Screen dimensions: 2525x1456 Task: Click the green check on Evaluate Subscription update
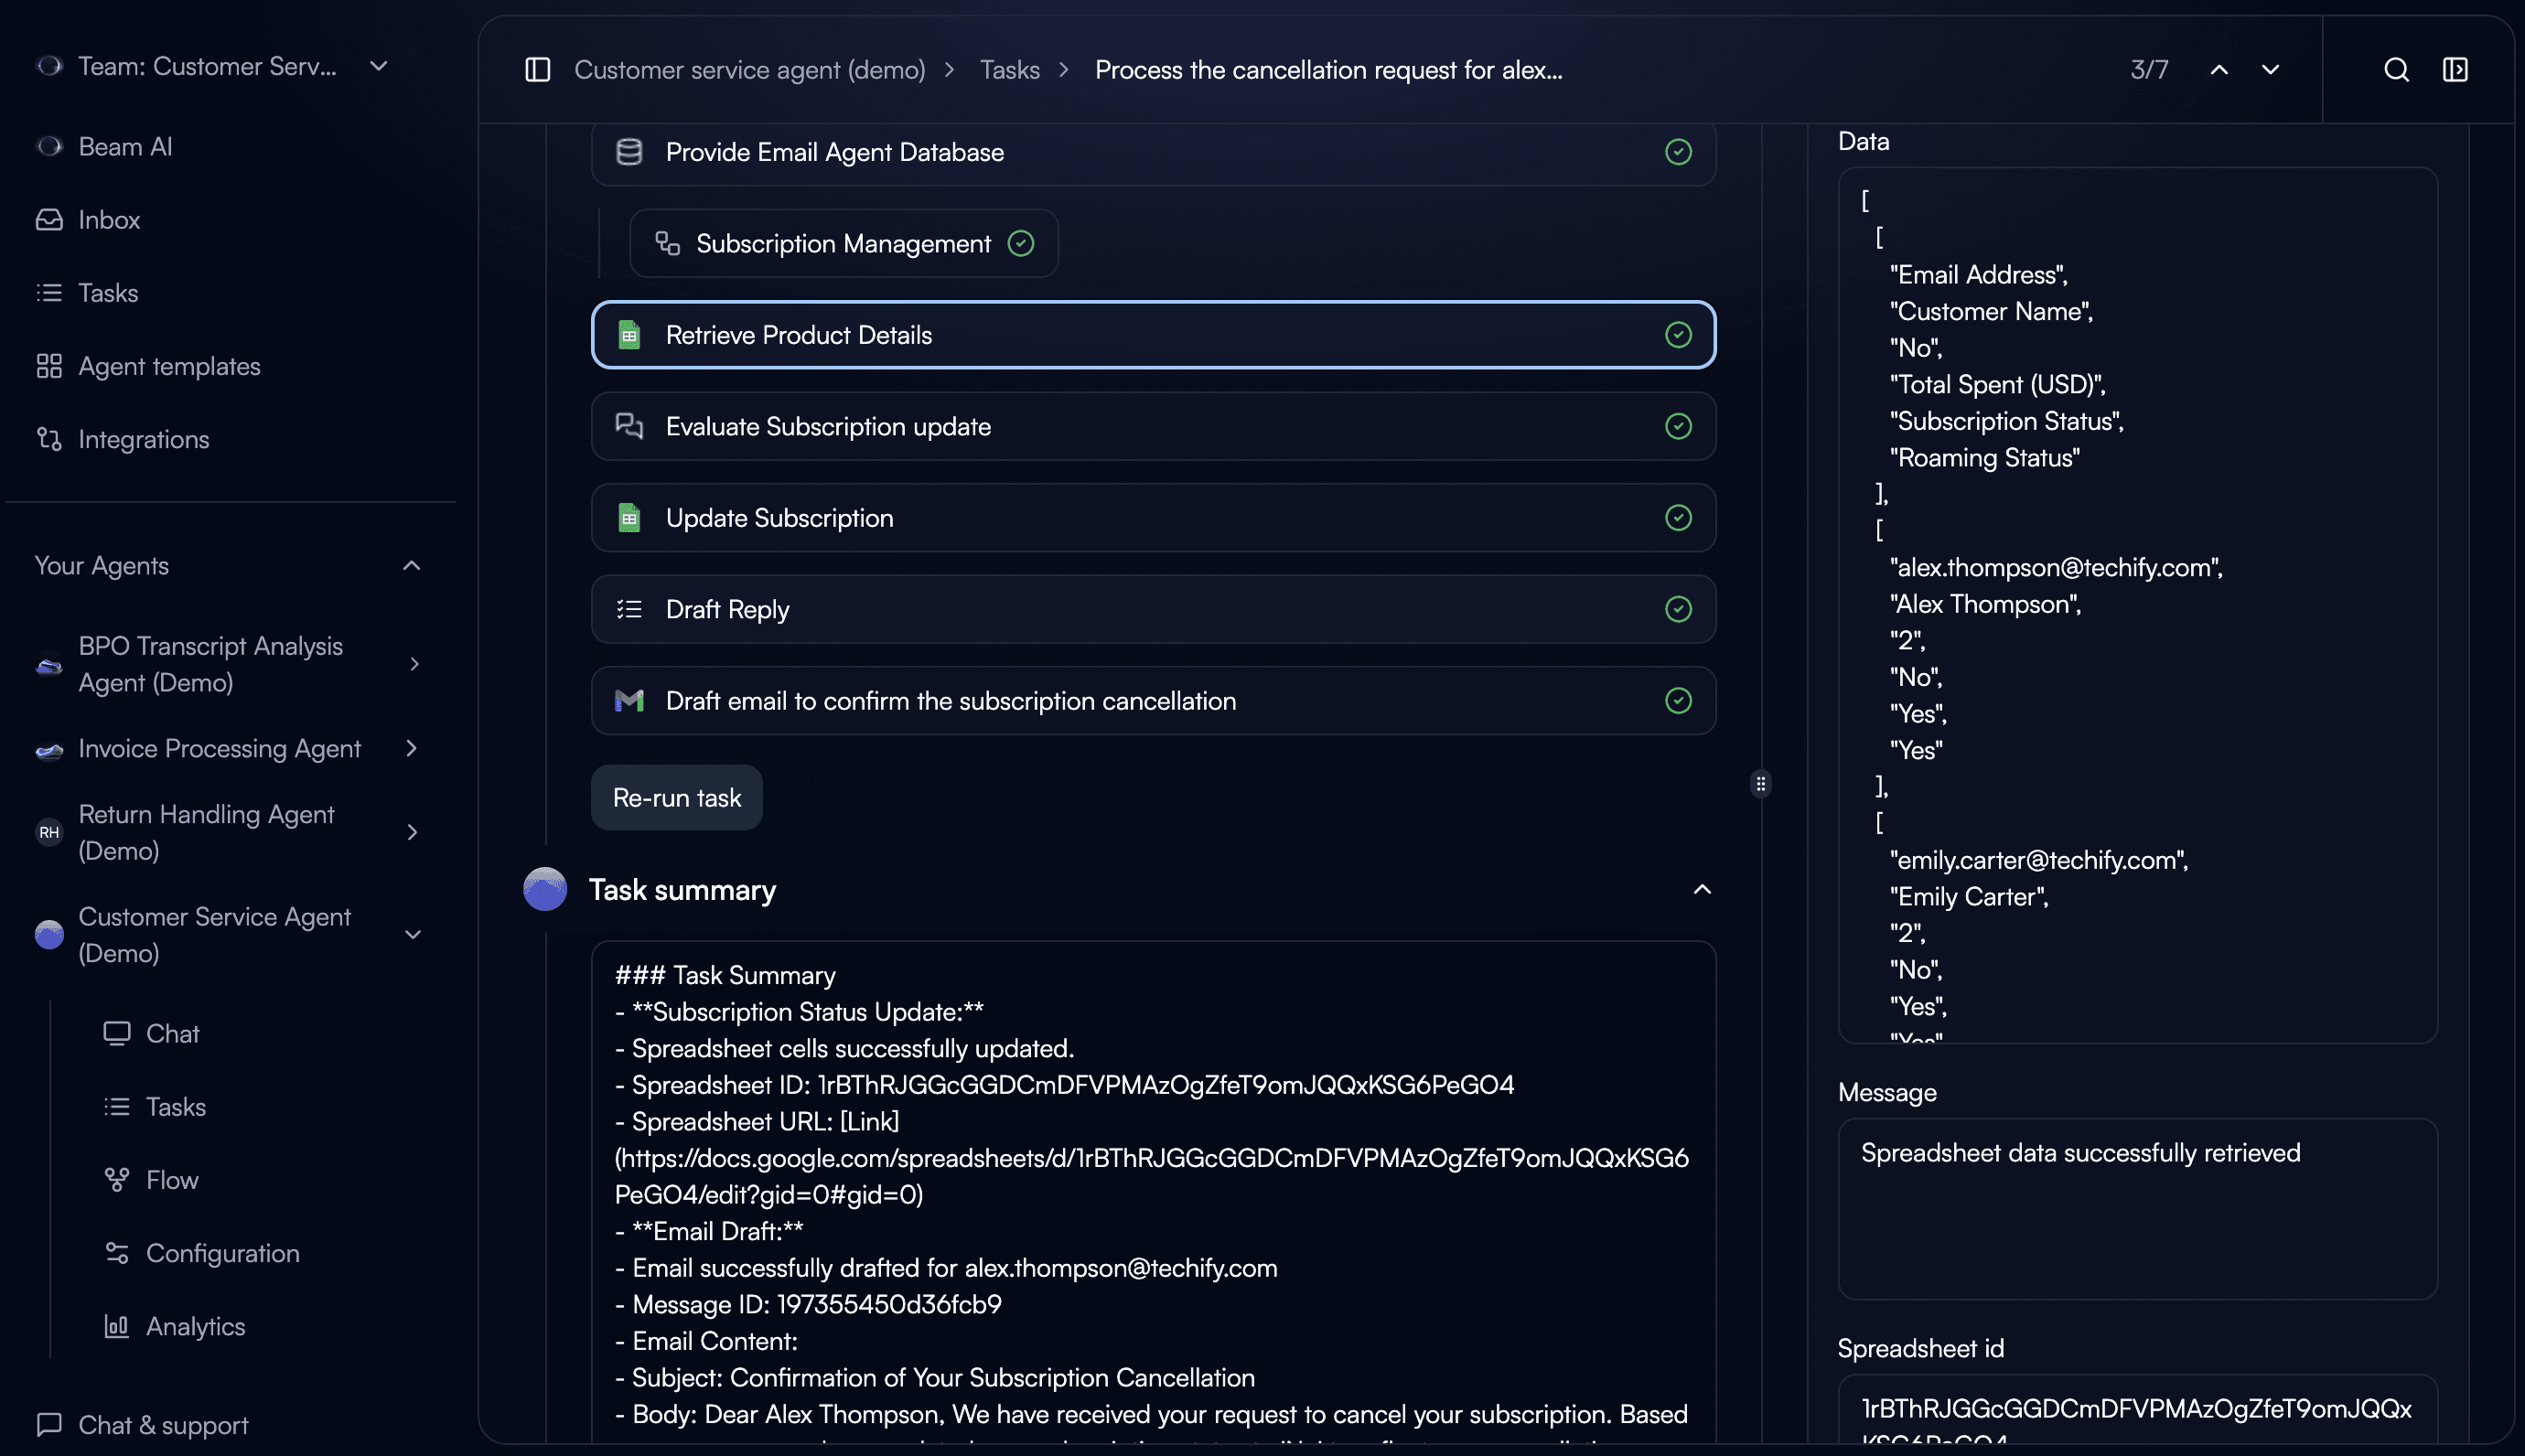(x=1678, y=426)
